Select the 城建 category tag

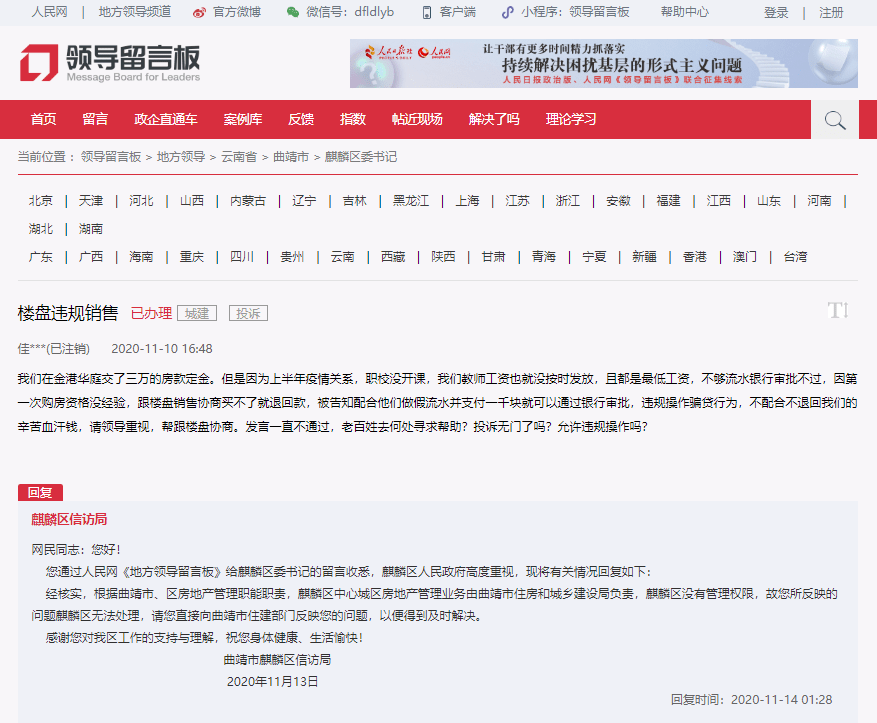196,313
